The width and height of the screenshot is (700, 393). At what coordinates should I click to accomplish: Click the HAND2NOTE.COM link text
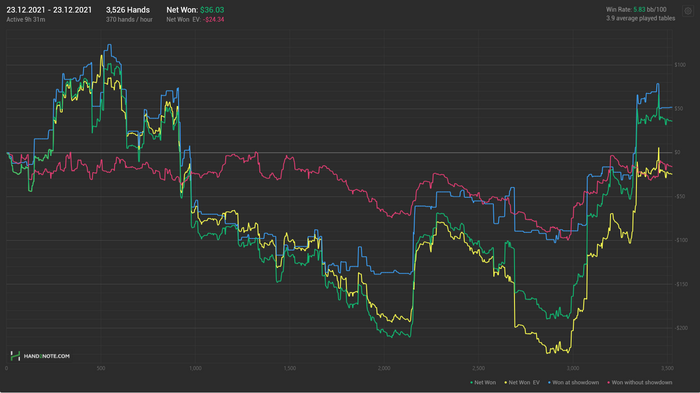[46, 356]
